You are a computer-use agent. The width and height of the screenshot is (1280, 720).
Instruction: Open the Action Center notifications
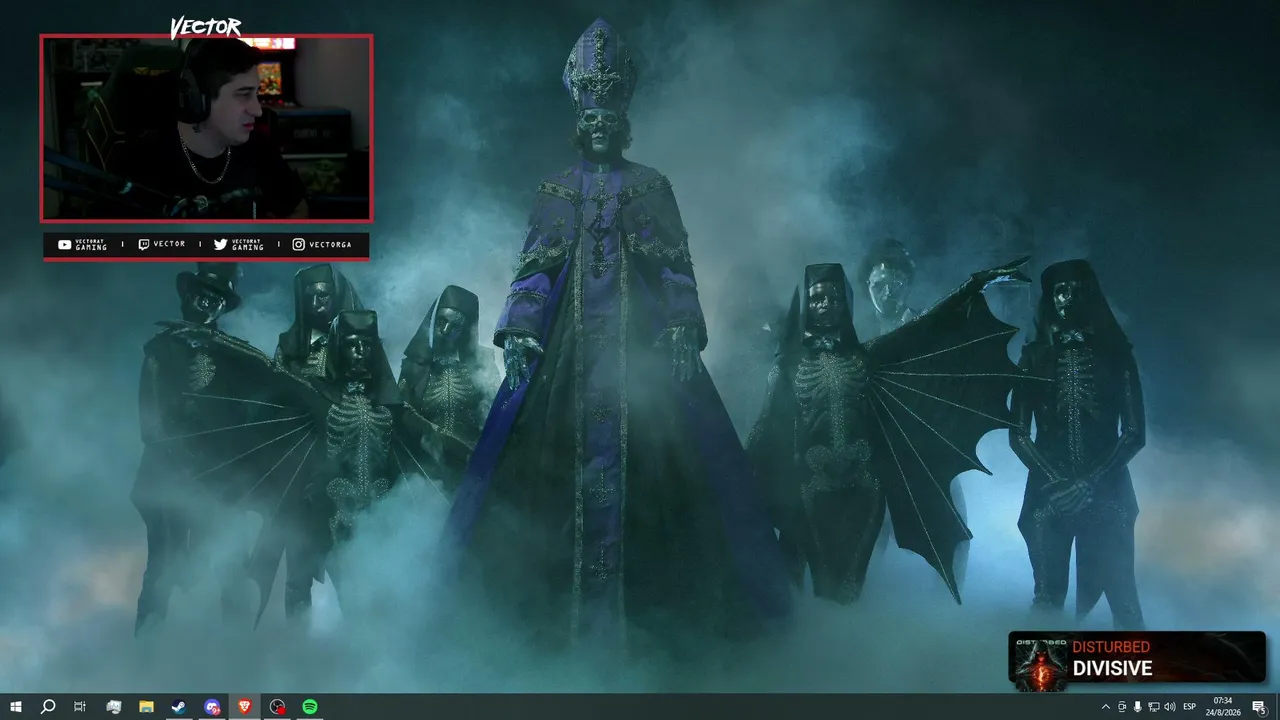[1259, 707]
